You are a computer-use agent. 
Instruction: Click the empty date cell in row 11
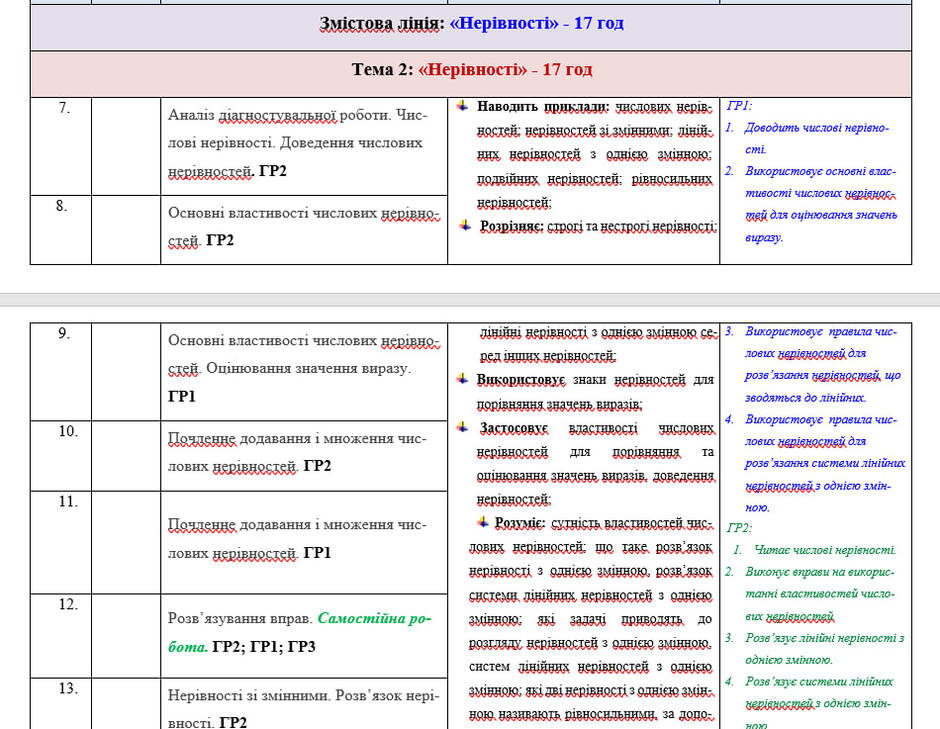pyautogui.click(x=126, y=543)
